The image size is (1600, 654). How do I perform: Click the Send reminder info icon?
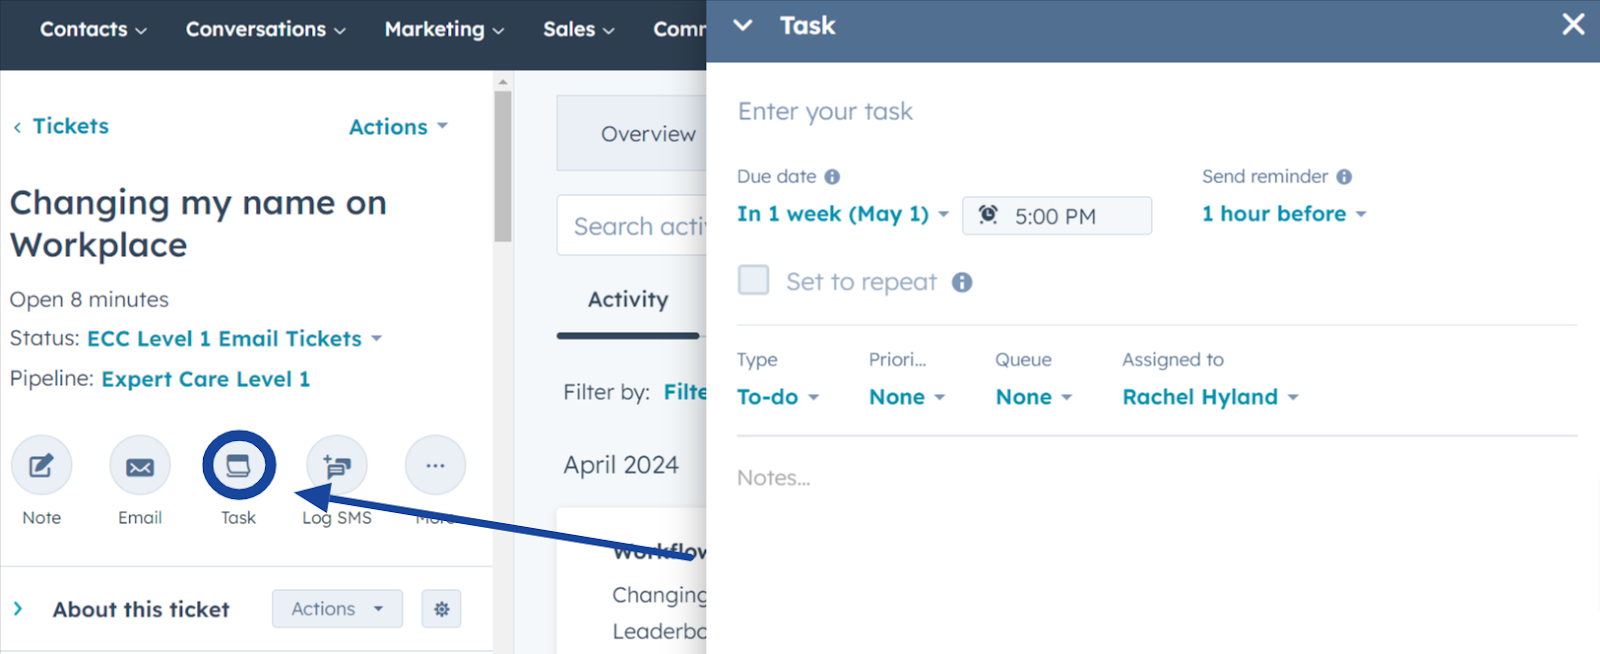[1344, 177]
